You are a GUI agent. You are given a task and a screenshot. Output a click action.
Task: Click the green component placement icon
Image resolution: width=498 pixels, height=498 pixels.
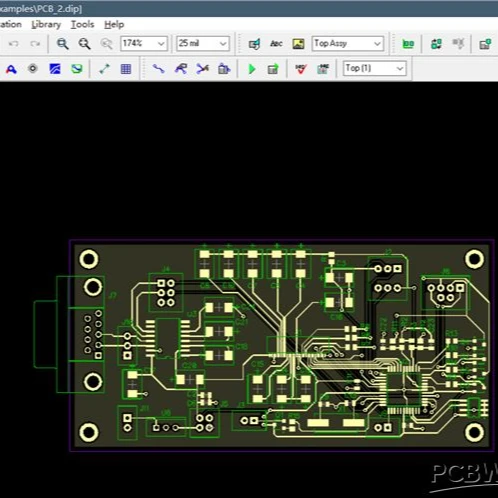point(408,44)
